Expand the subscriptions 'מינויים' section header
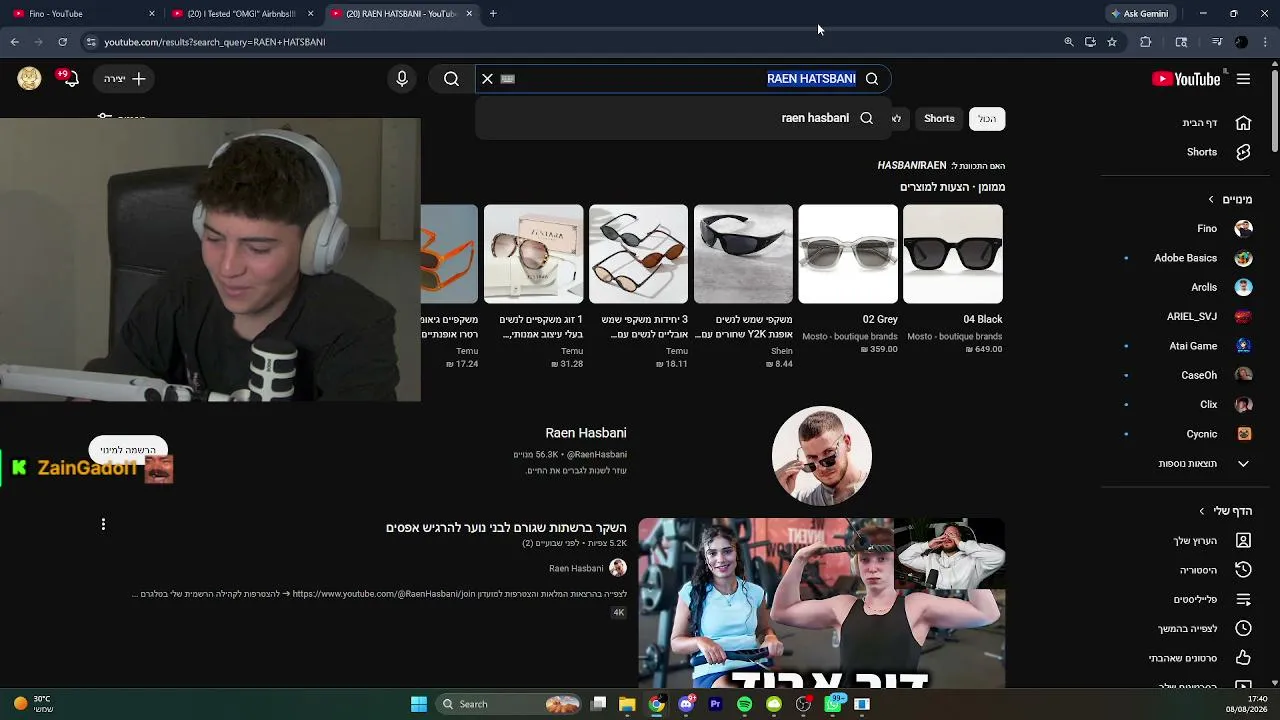 click(1230, 199)
